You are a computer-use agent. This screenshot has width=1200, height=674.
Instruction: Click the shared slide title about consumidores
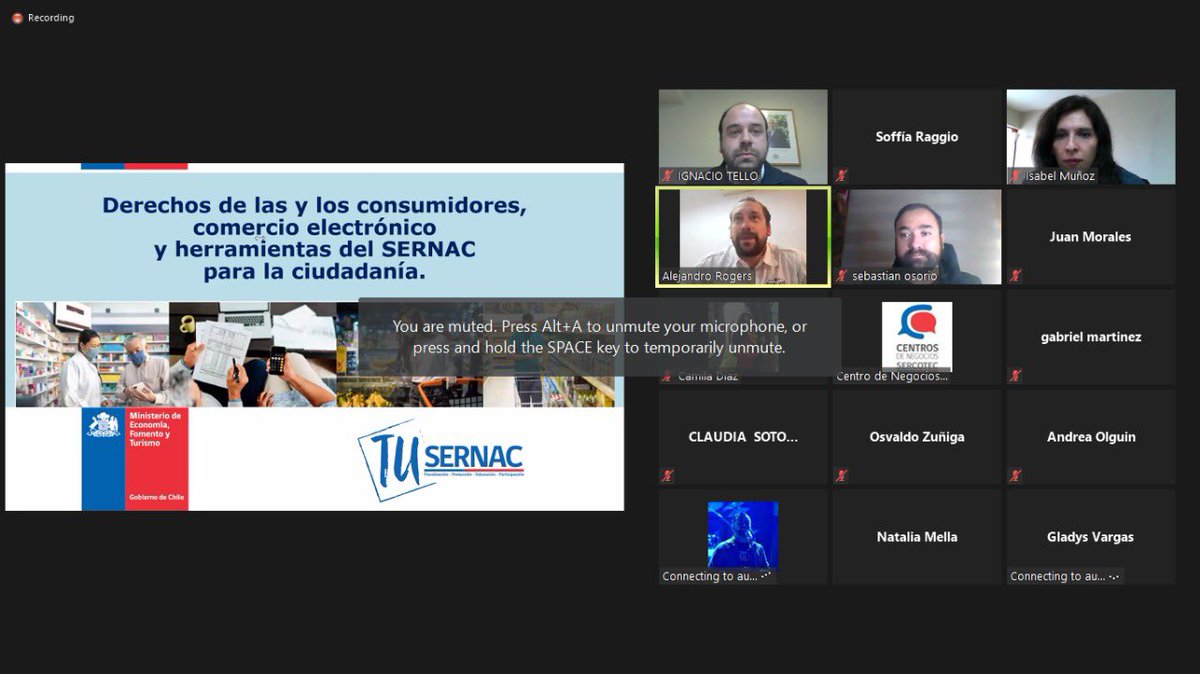click(x=314, y=238)
